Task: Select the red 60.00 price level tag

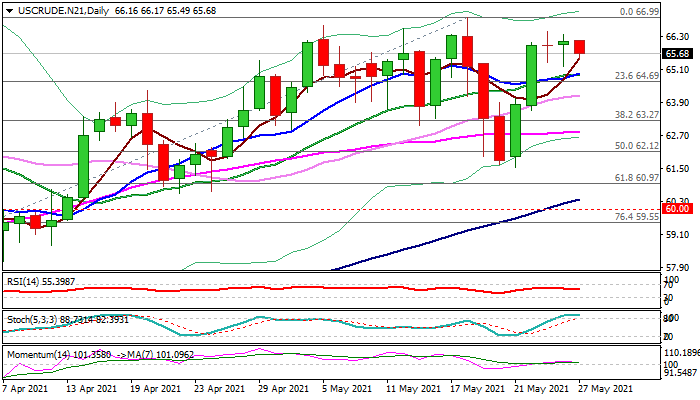Action: tap(679, 209)
